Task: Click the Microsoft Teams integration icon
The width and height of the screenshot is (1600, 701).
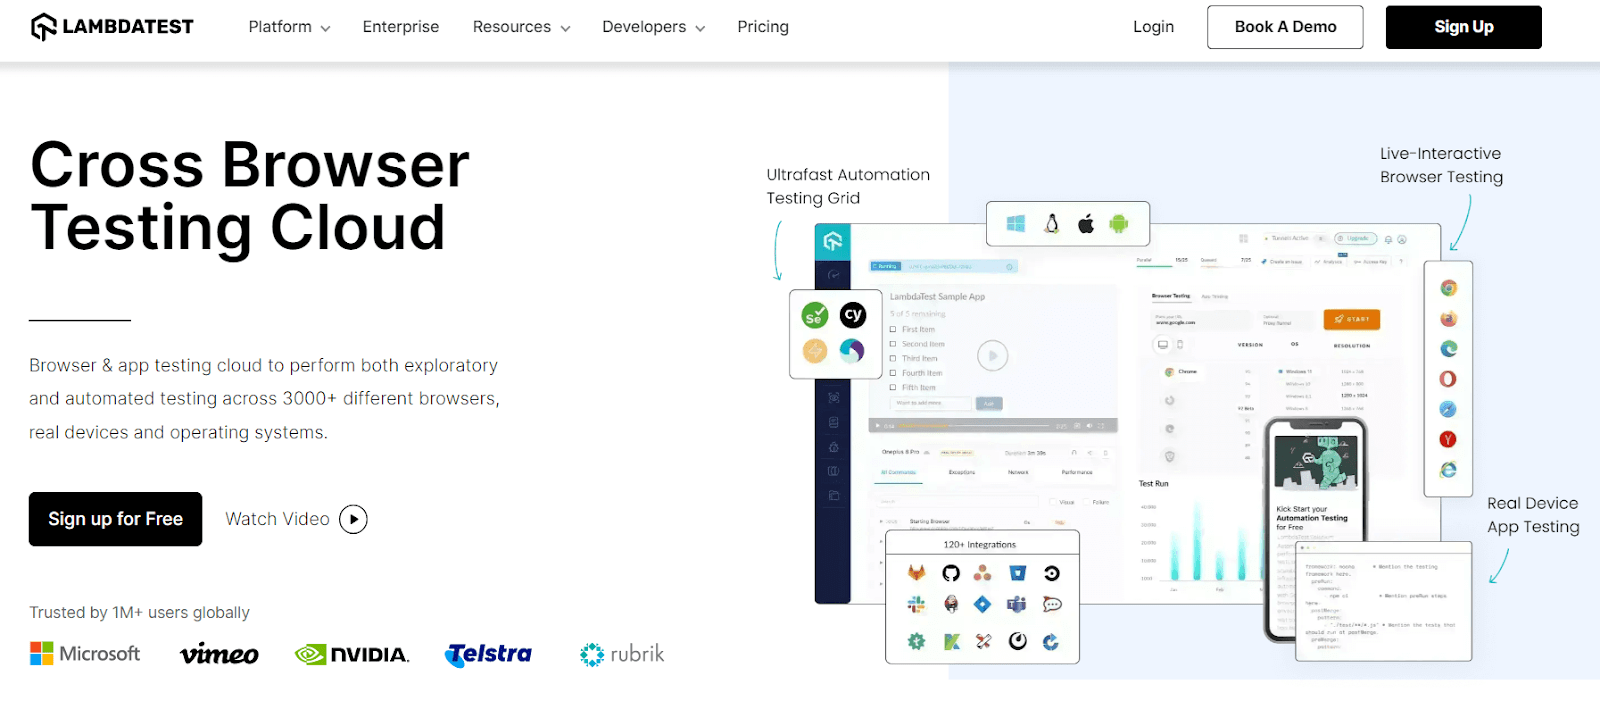Action: 1017,604
